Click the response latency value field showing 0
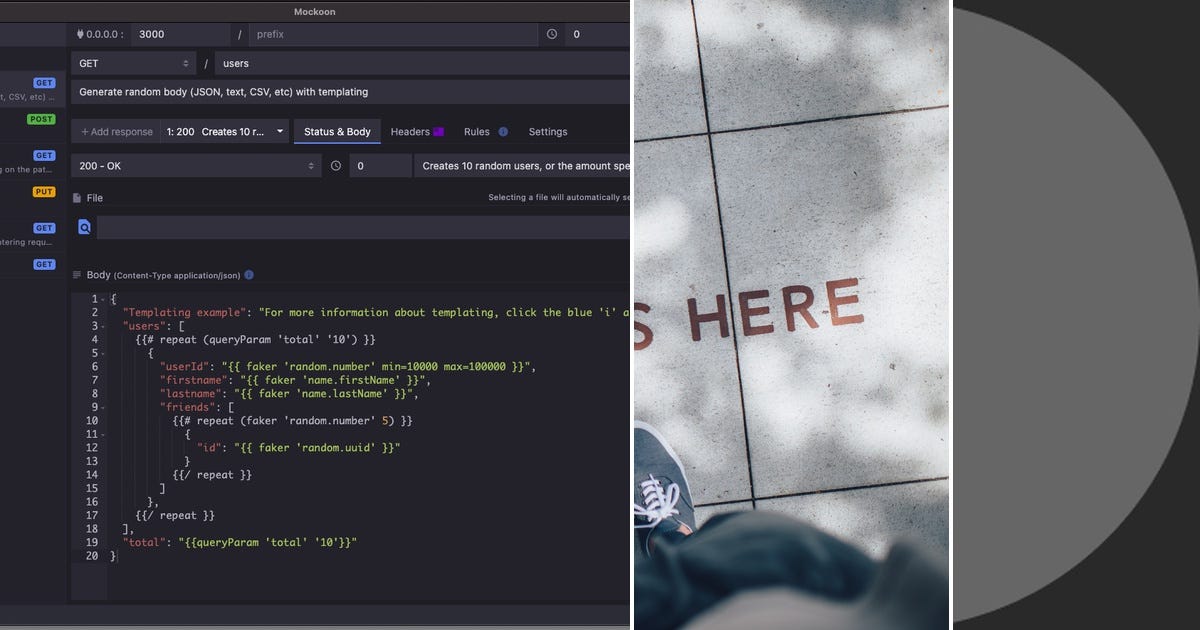This screenshot has height=630, width=1200. coord(380,166)
